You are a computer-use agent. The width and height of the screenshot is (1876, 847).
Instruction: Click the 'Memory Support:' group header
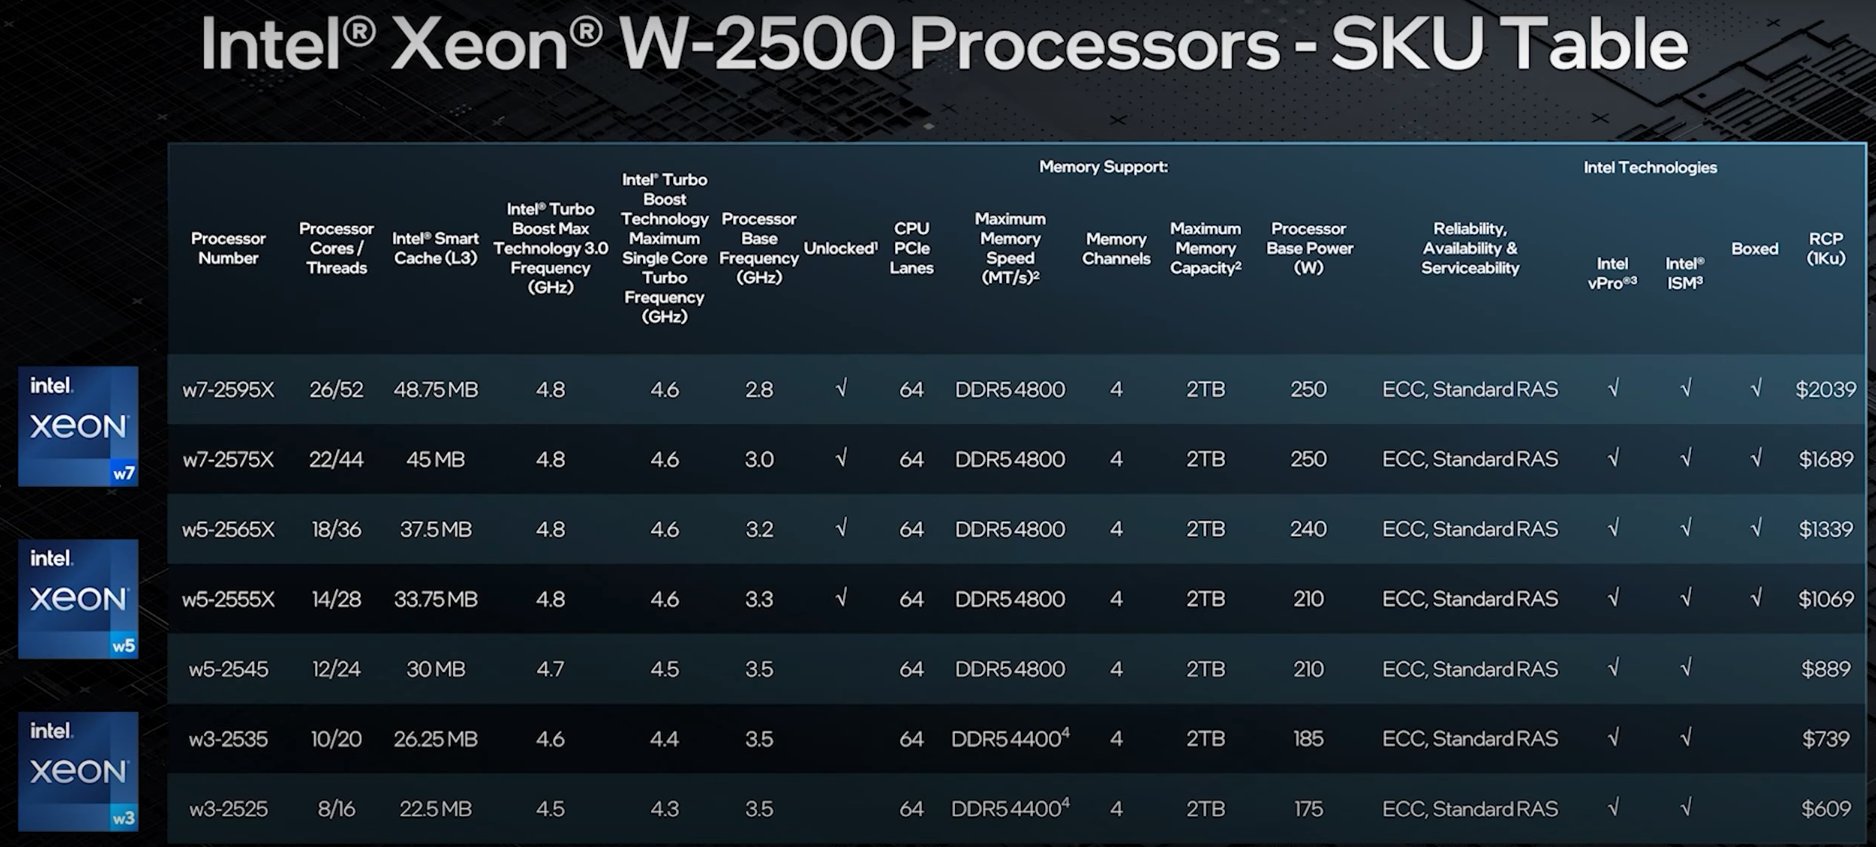pos(1103,167)
